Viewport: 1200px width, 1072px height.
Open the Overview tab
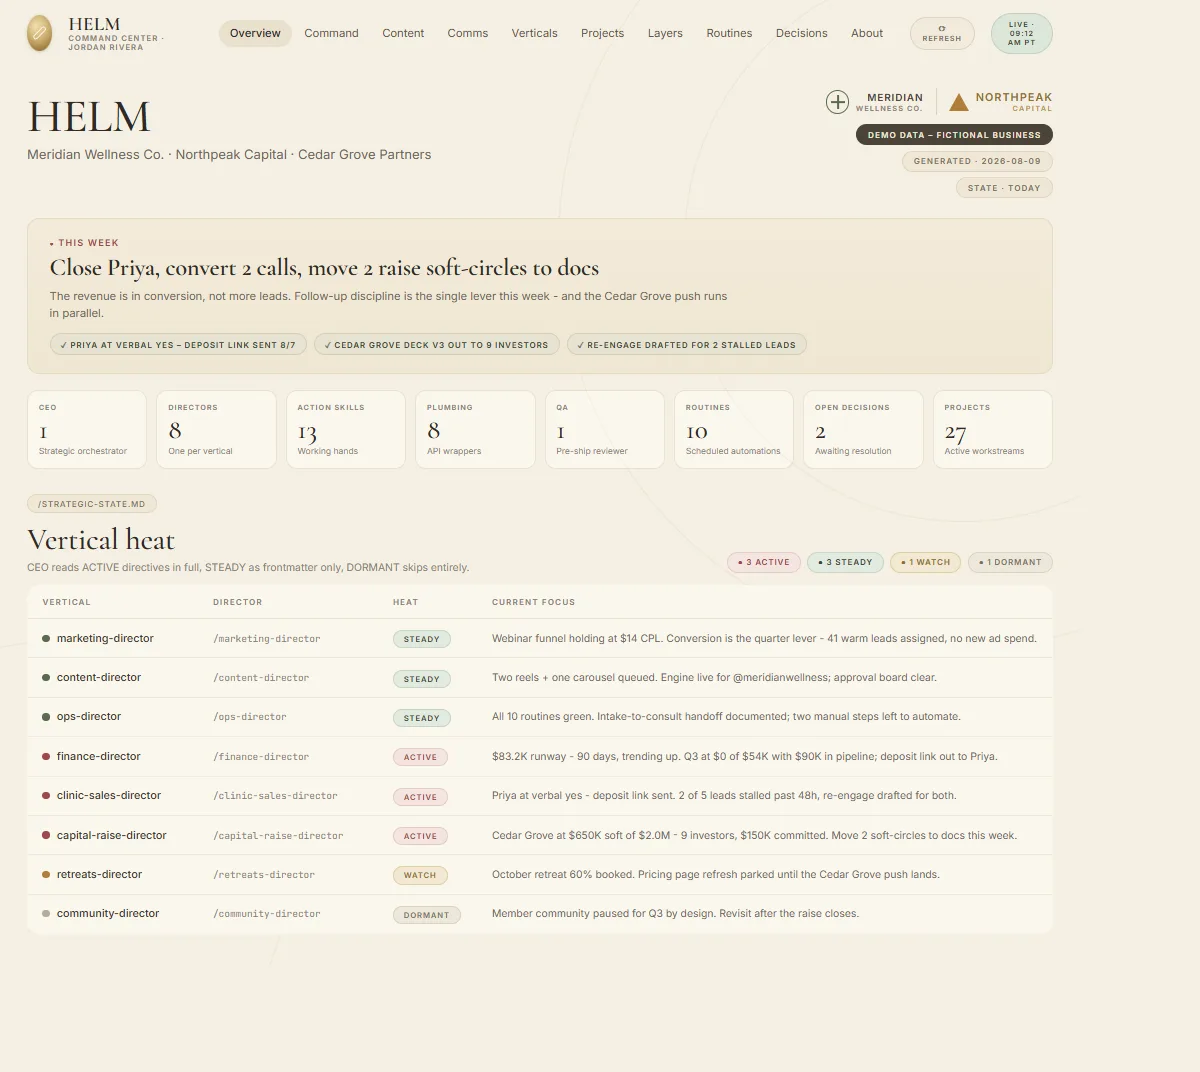tap(255, 33)
